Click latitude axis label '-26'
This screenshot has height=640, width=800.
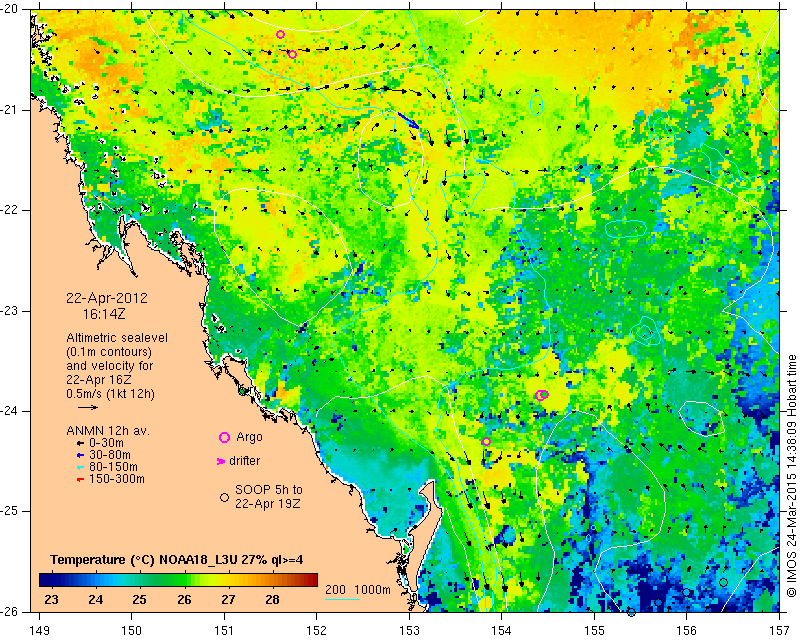[9, 612]
